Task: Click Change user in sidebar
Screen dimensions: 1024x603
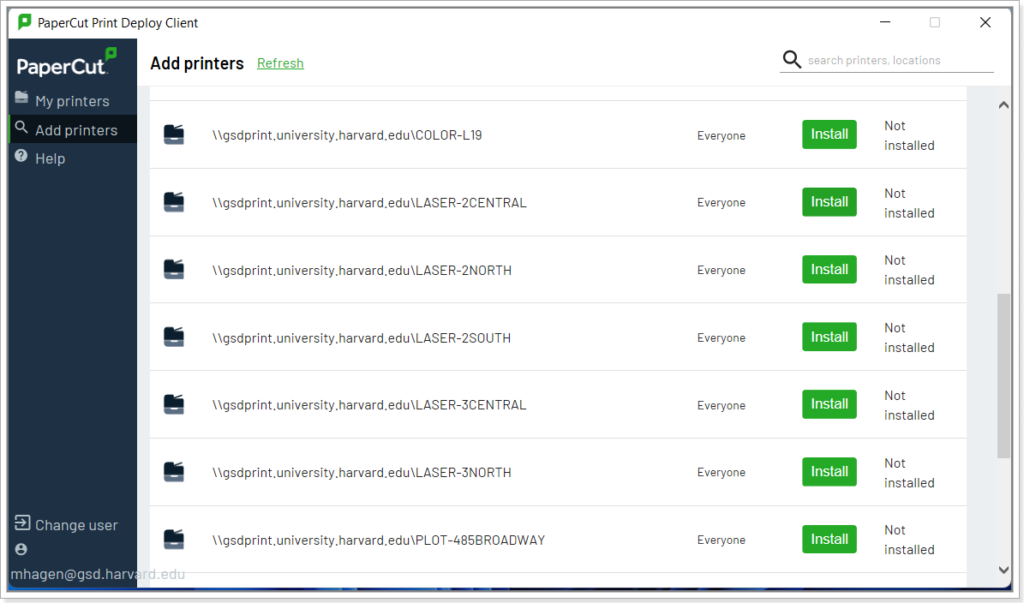Action: [76, 525]
